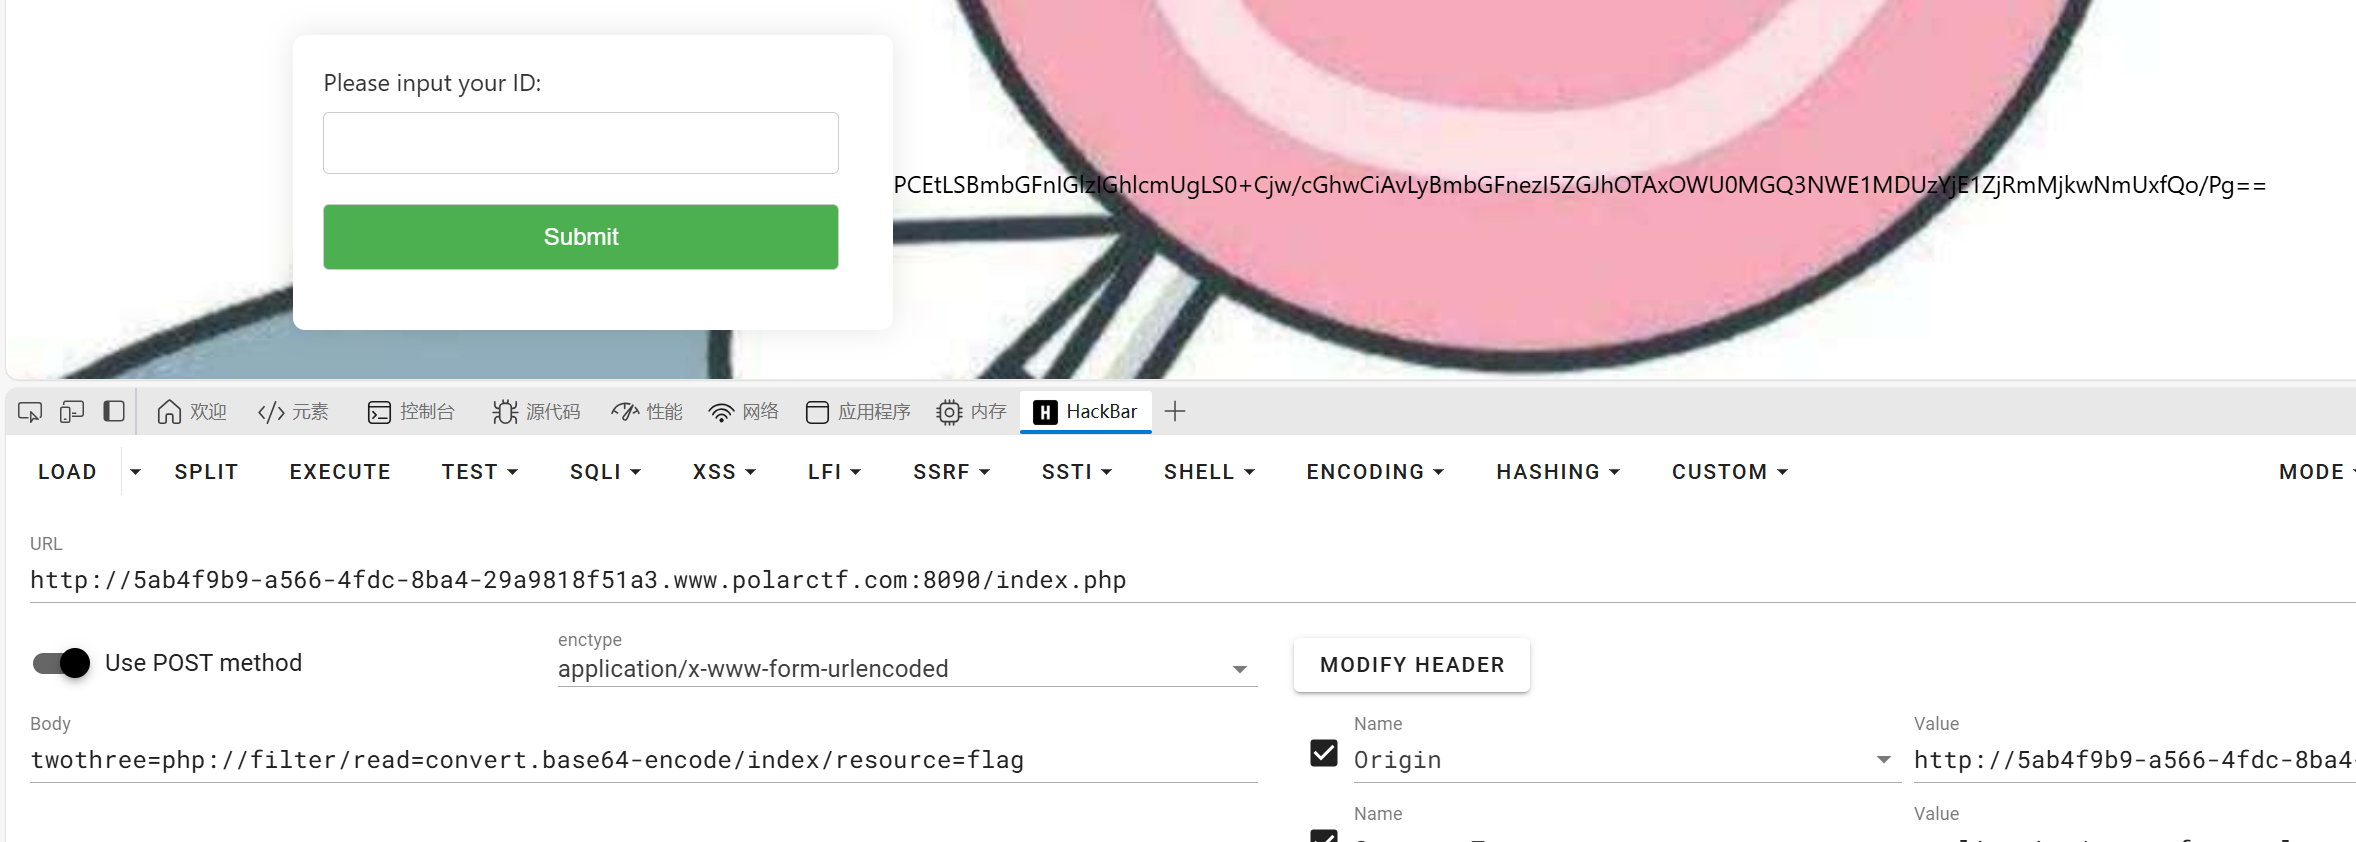The width and height of the screenshot is (2356, 842).
Task: Open the Welcome home icon tab
Action: pyautogui.click(x=169, y=412)
